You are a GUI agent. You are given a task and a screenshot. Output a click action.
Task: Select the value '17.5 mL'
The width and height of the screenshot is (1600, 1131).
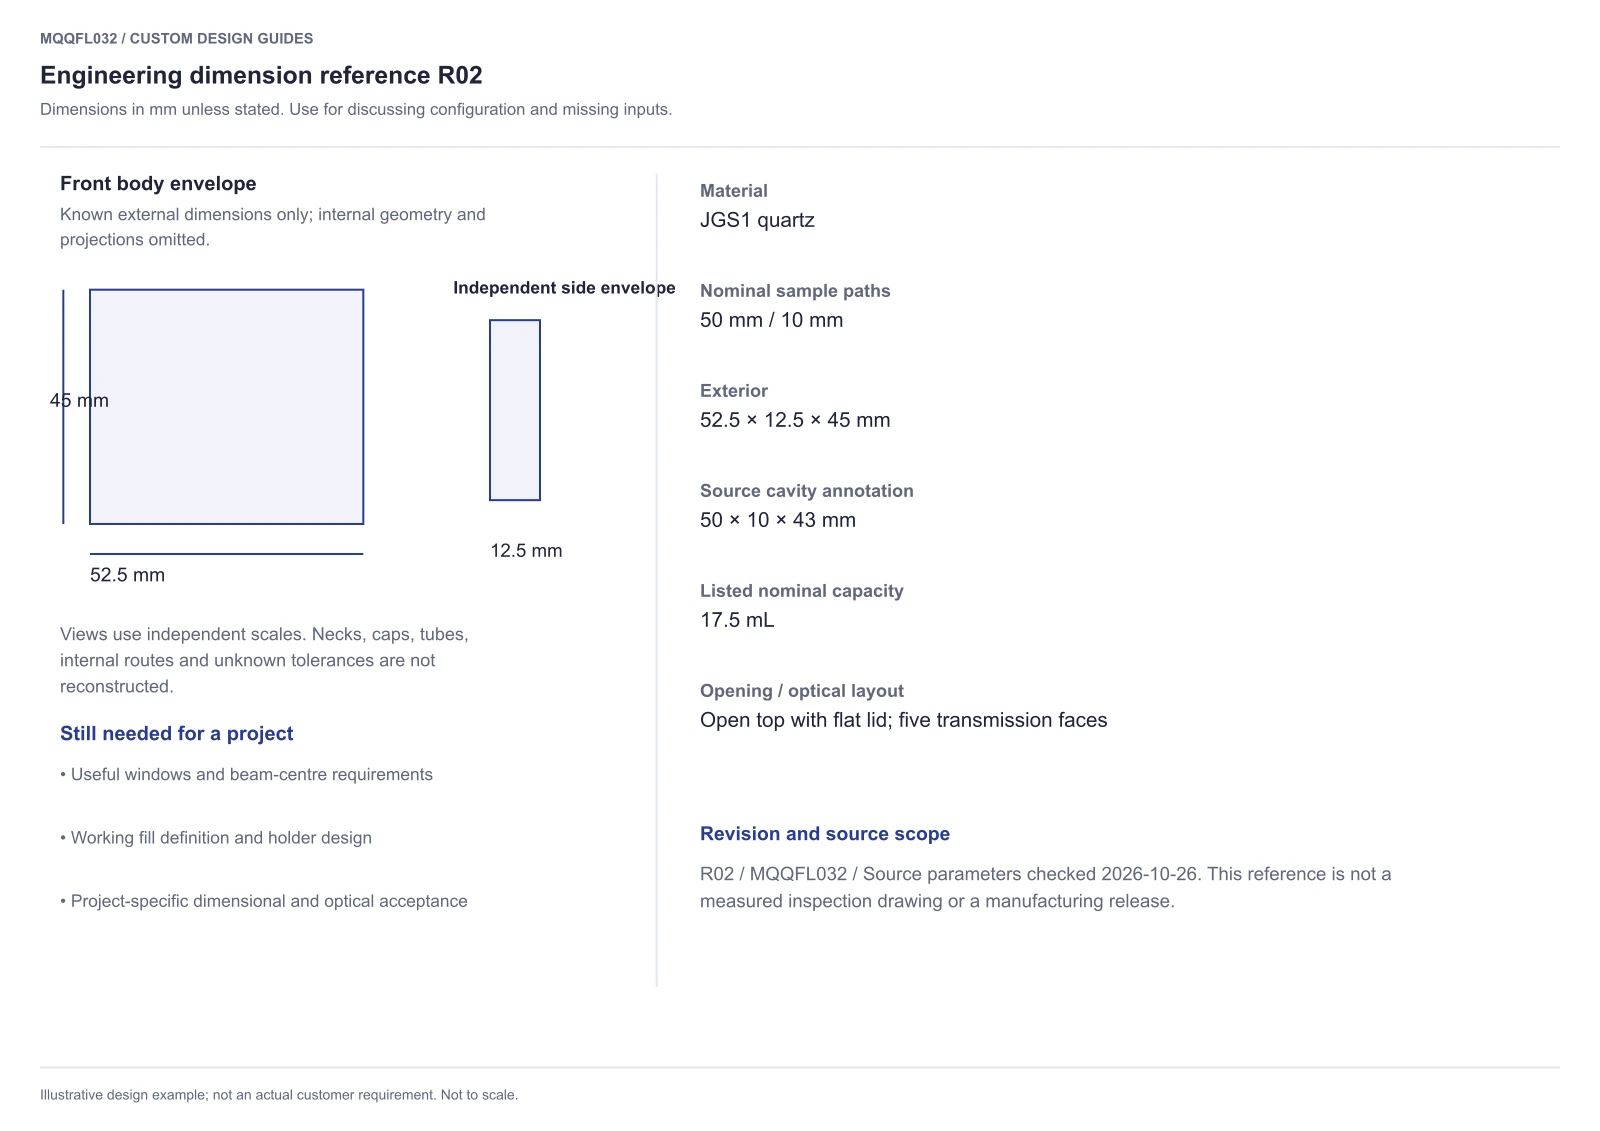coord(737,620)
